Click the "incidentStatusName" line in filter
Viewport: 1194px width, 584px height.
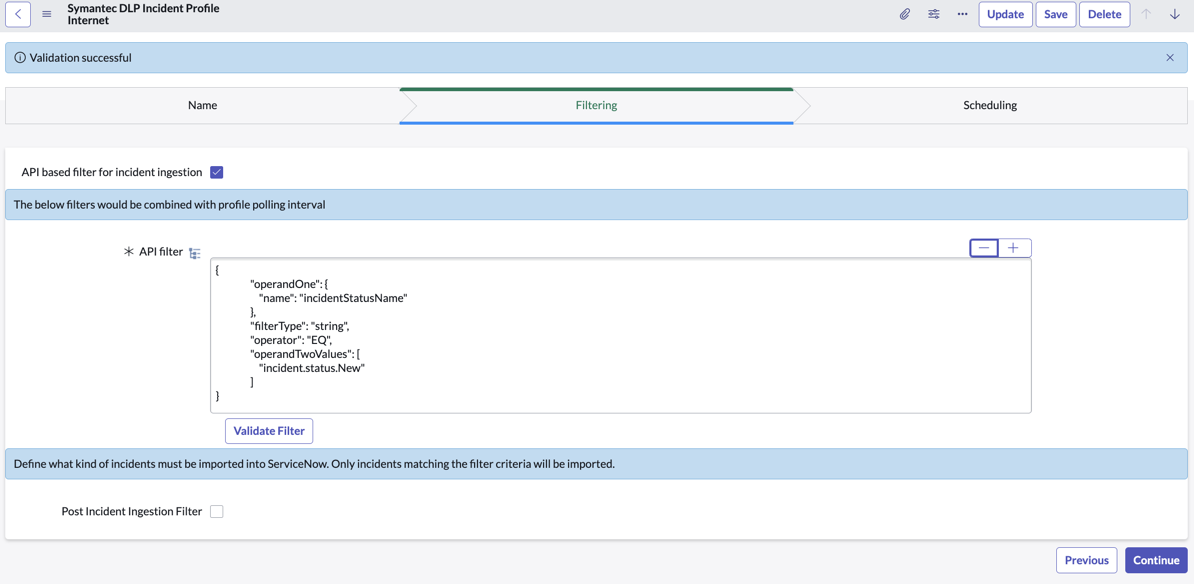pos(334,298)
